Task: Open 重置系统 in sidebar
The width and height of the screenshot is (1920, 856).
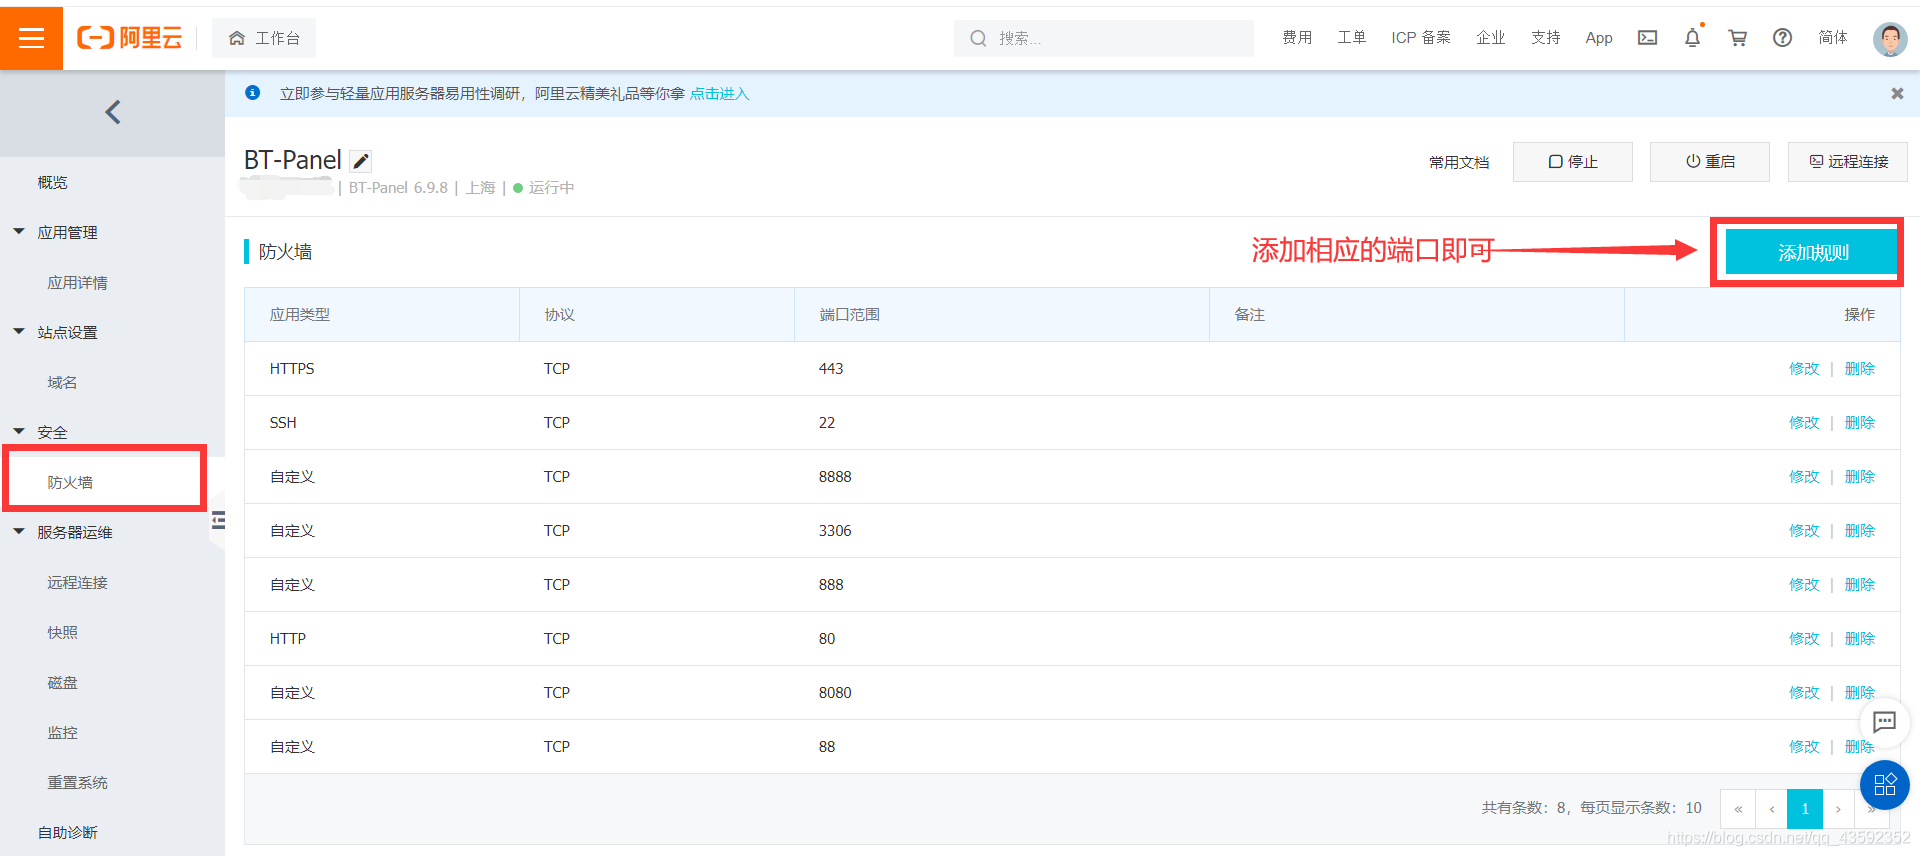Action: pos(77,783)
